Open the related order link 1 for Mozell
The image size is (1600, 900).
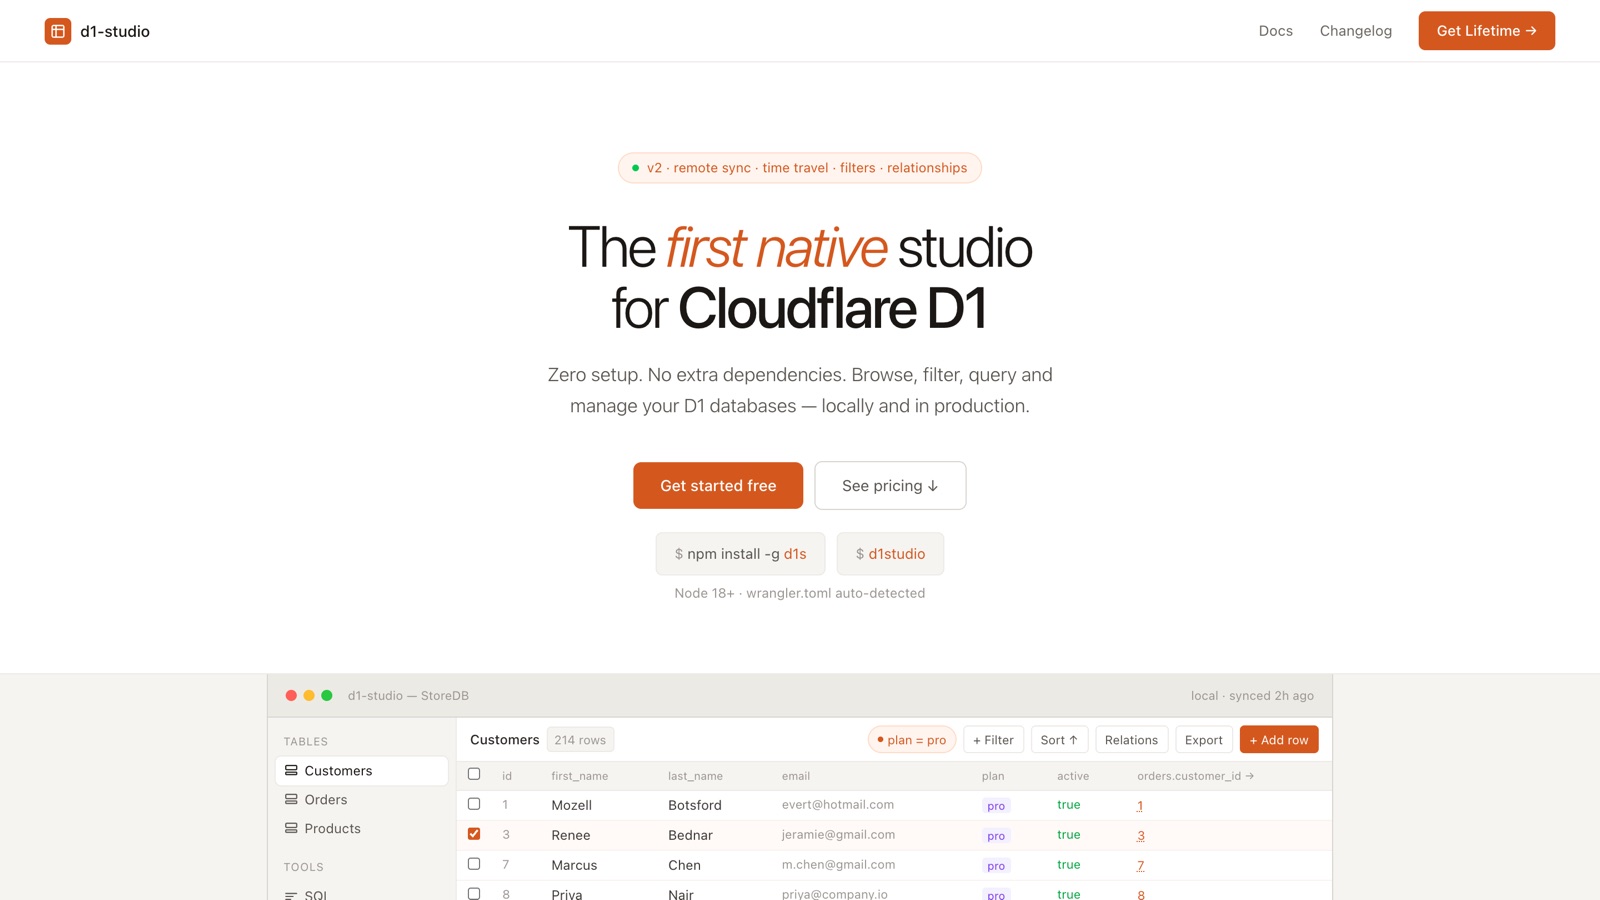click(1140, 805)
